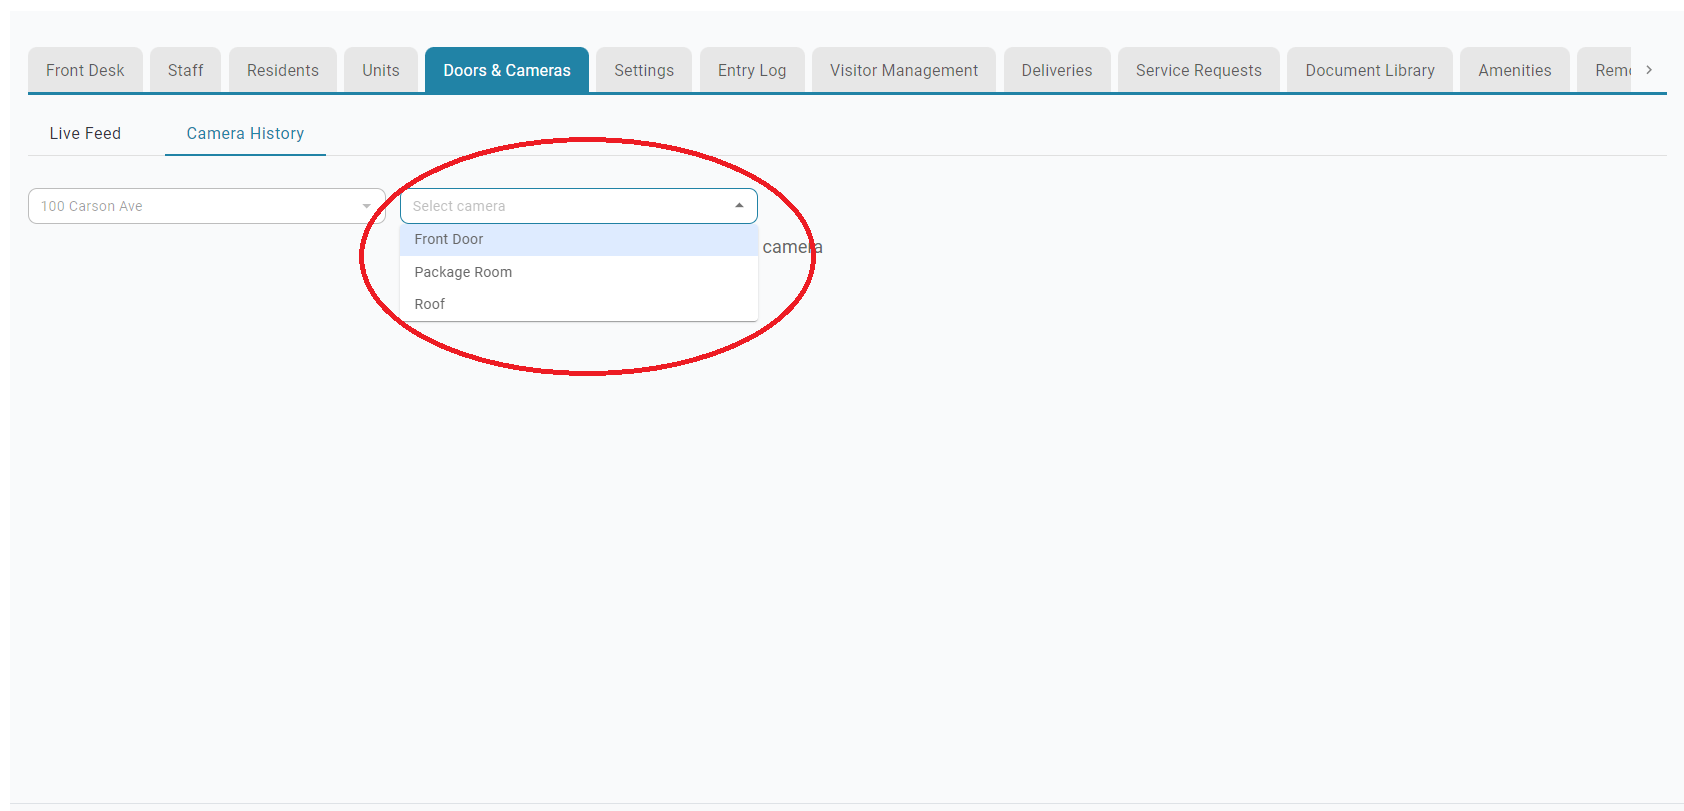Image resolution: width=1684 pixels, height=811 pixels.
Task: Switch to the Live Feed tab
Action: (x=85, y=133)
